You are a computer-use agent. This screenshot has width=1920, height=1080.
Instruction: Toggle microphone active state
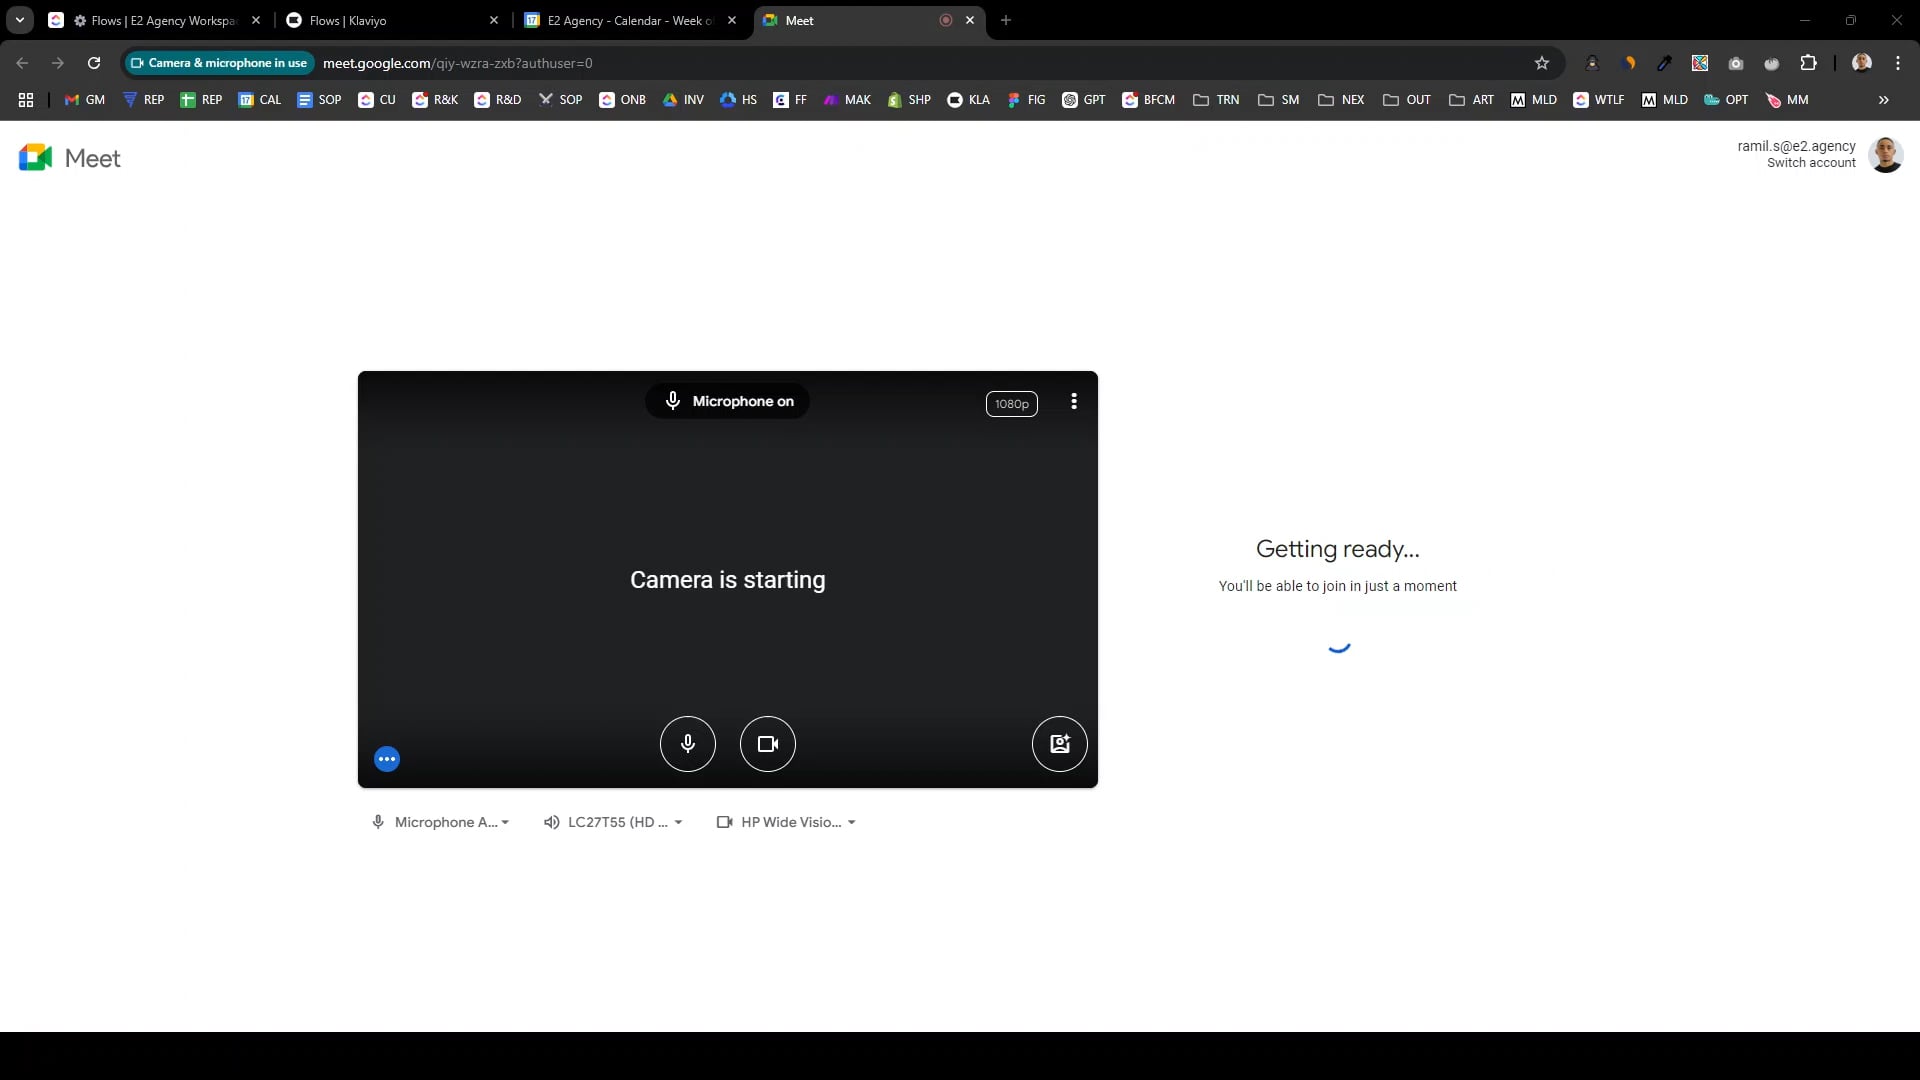point(687,742)
